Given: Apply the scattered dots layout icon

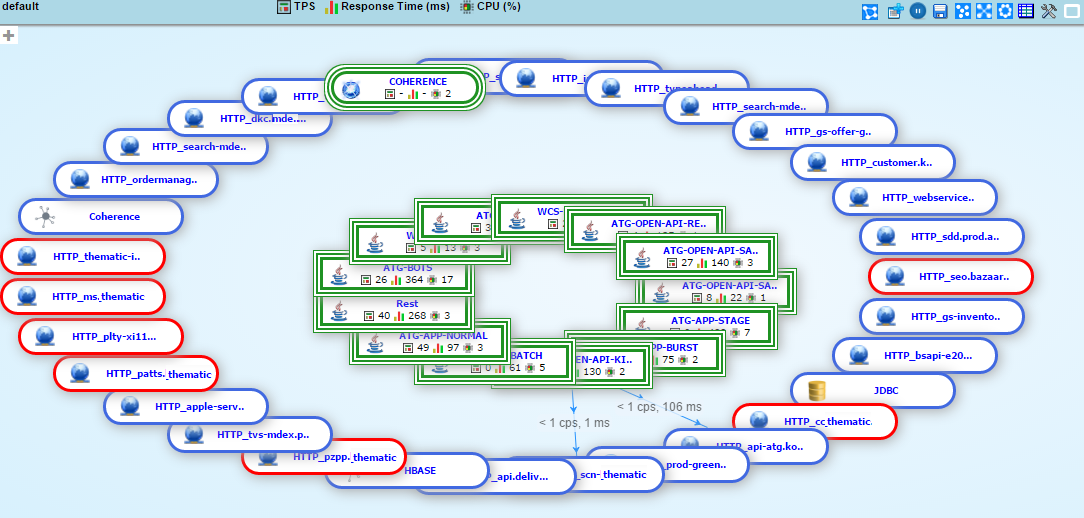Looking at the screenshot, I should point(962,12).
